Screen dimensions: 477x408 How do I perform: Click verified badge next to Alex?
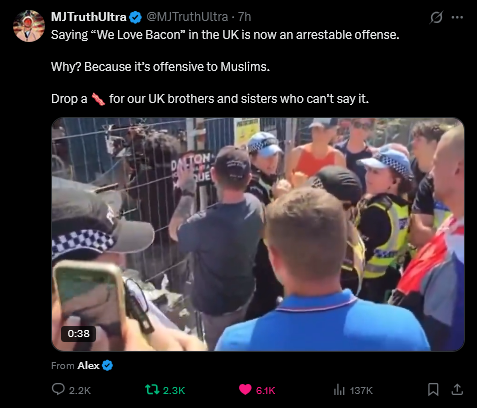pyautogui.click(x=107, y=366)
